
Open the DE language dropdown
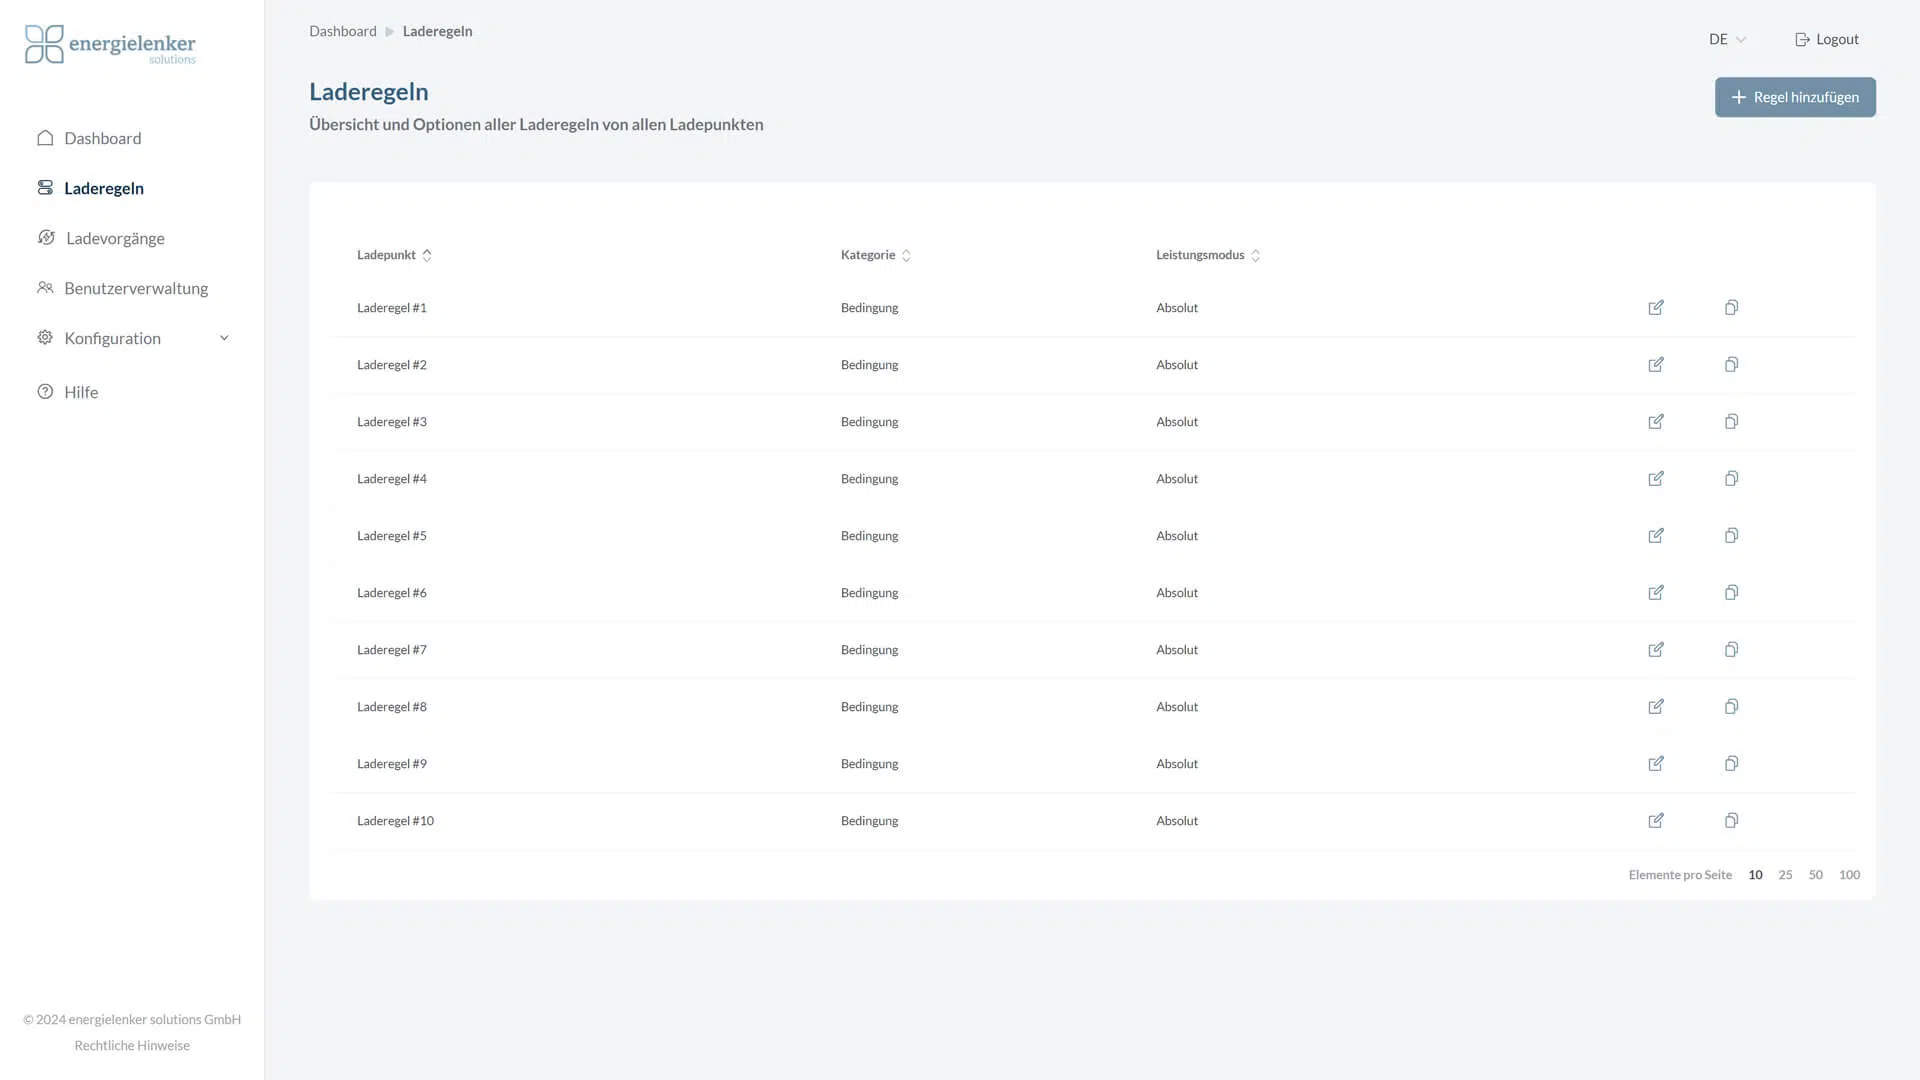pos(1727,40)
